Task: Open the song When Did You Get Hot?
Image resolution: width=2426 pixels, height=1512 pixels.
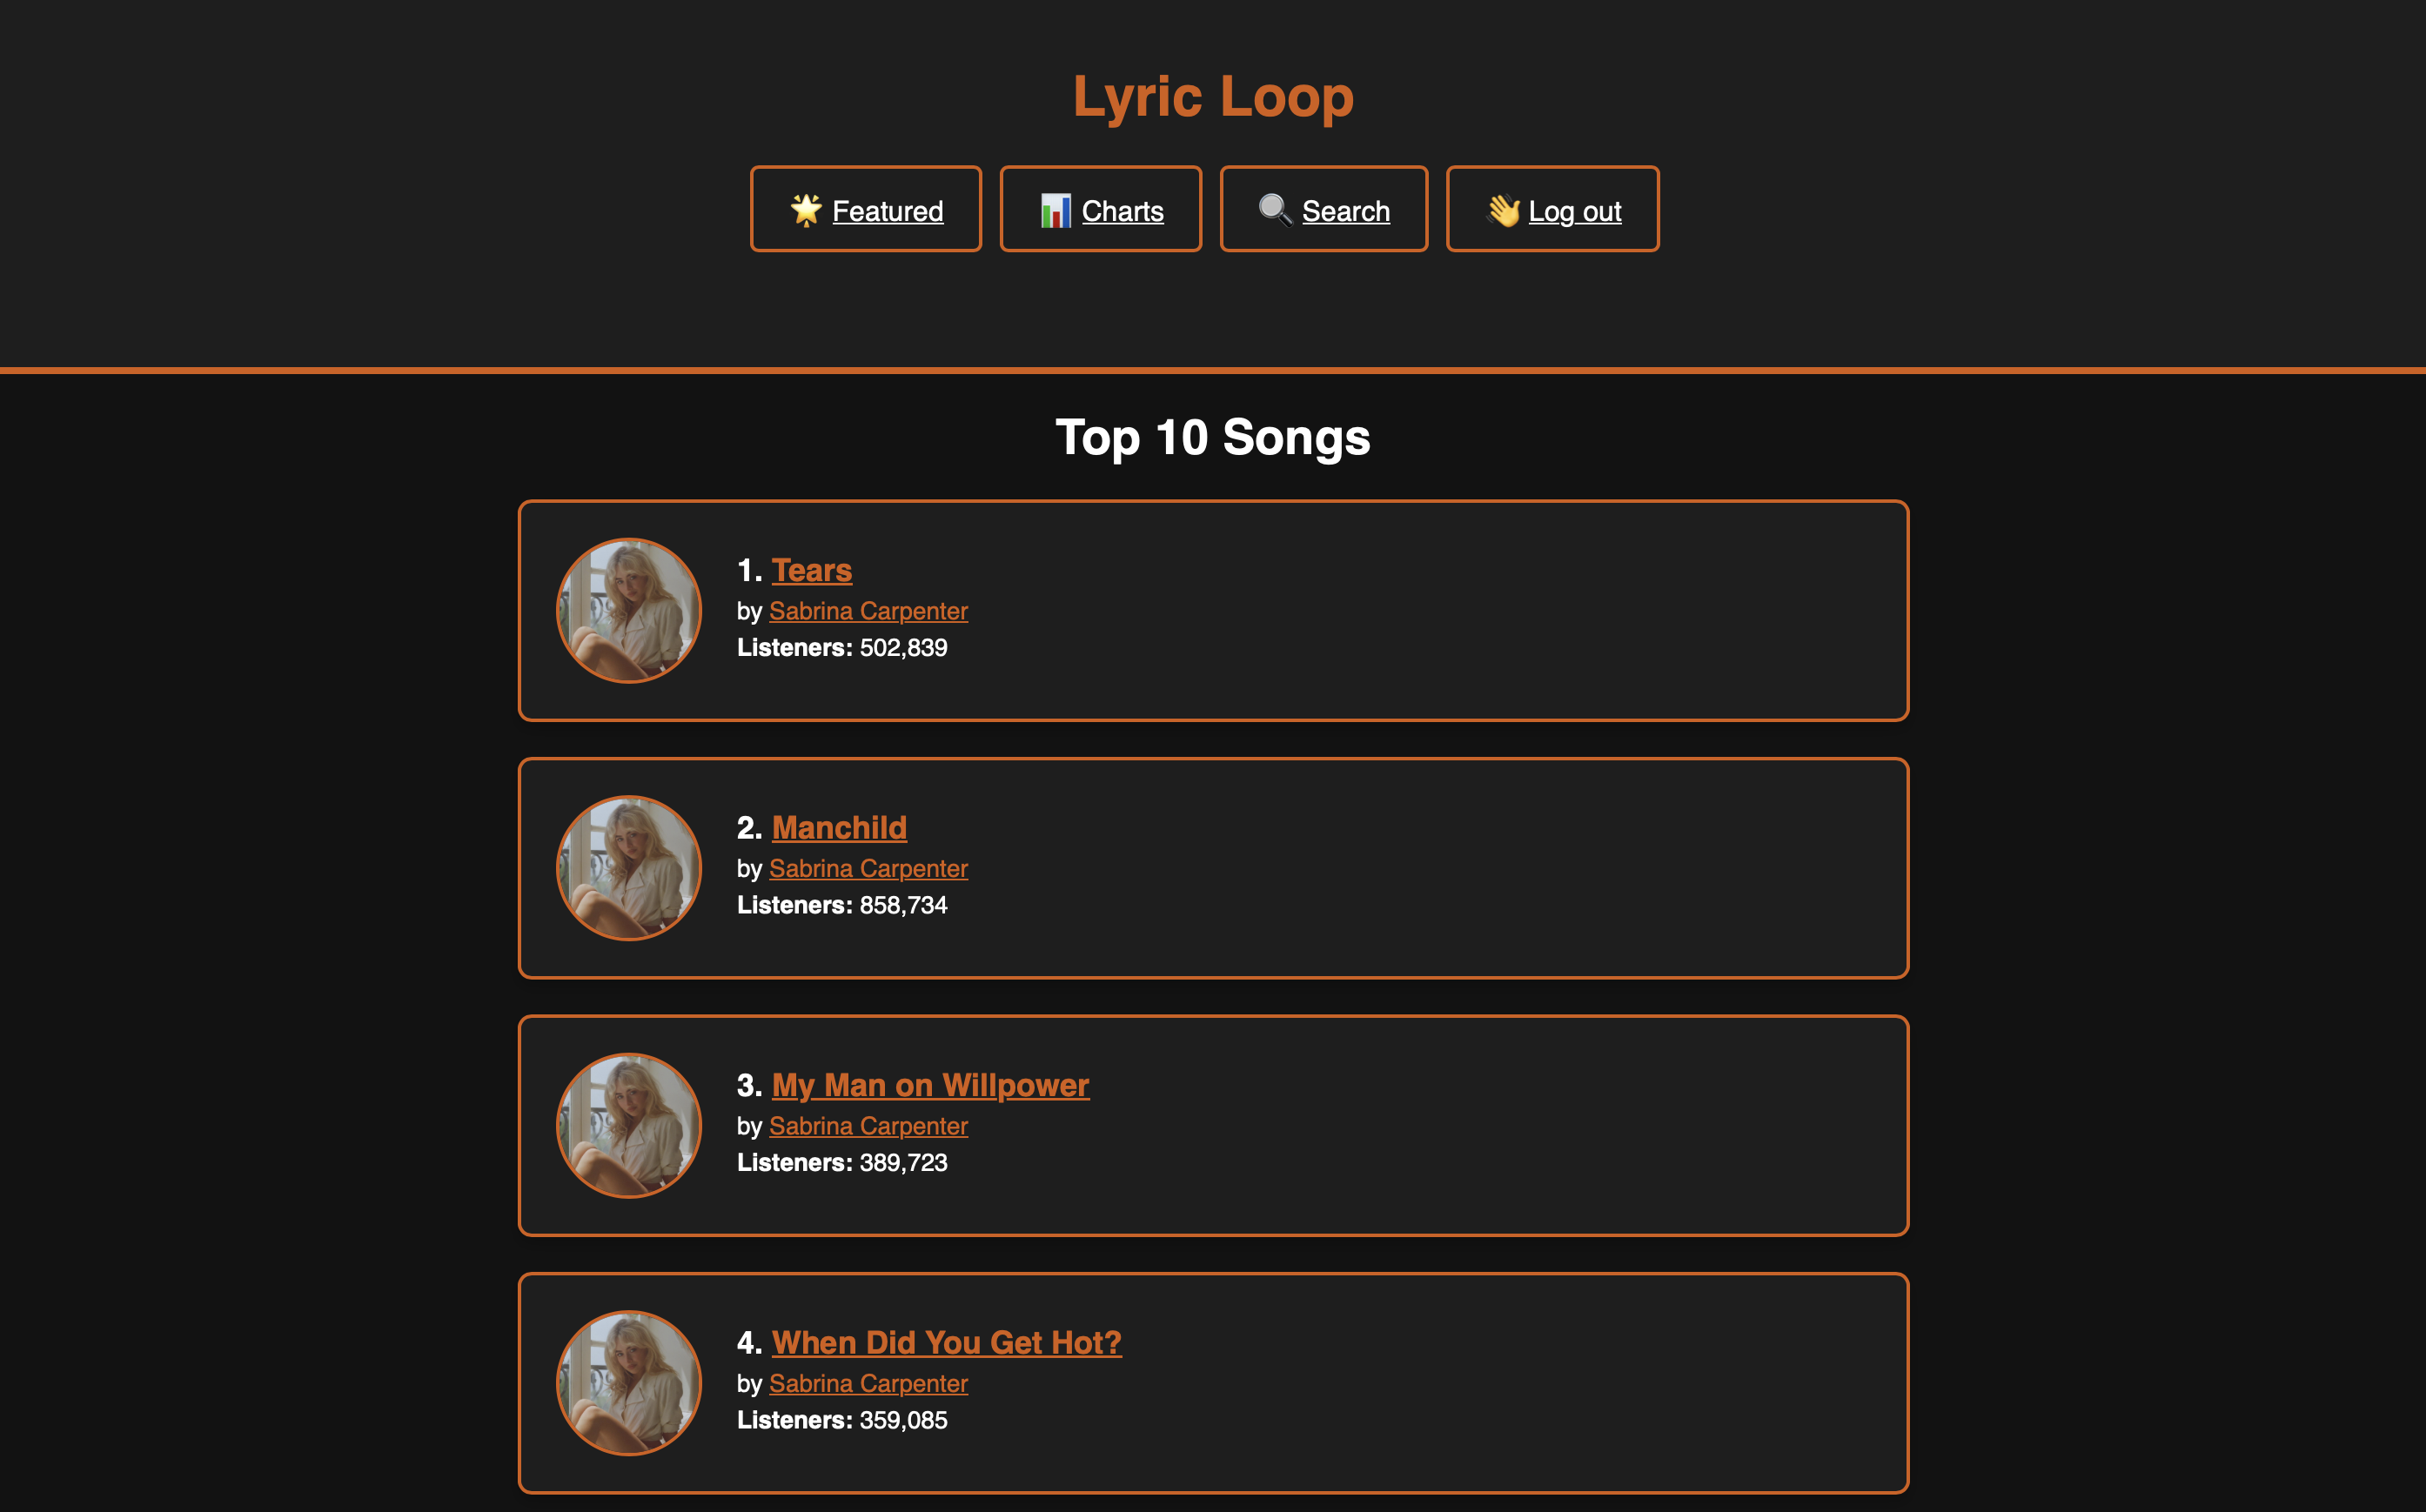Action: [946, 1342]
